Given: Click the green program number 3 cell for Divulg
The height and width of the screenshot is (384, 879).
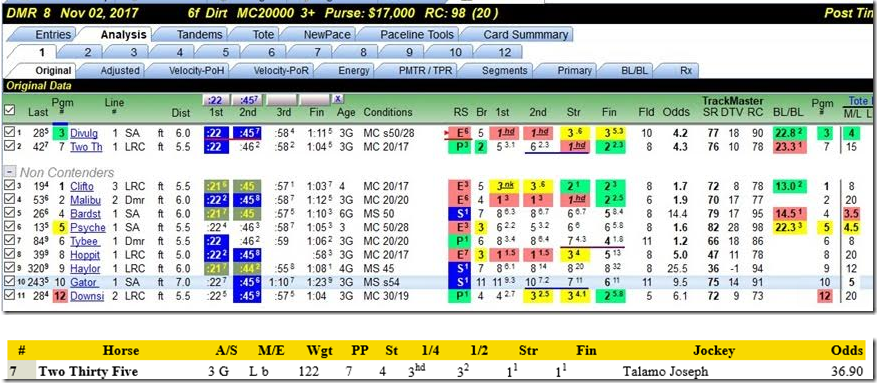Looking at the screenshot, I should pyautogui.click(x=60, y=133).
